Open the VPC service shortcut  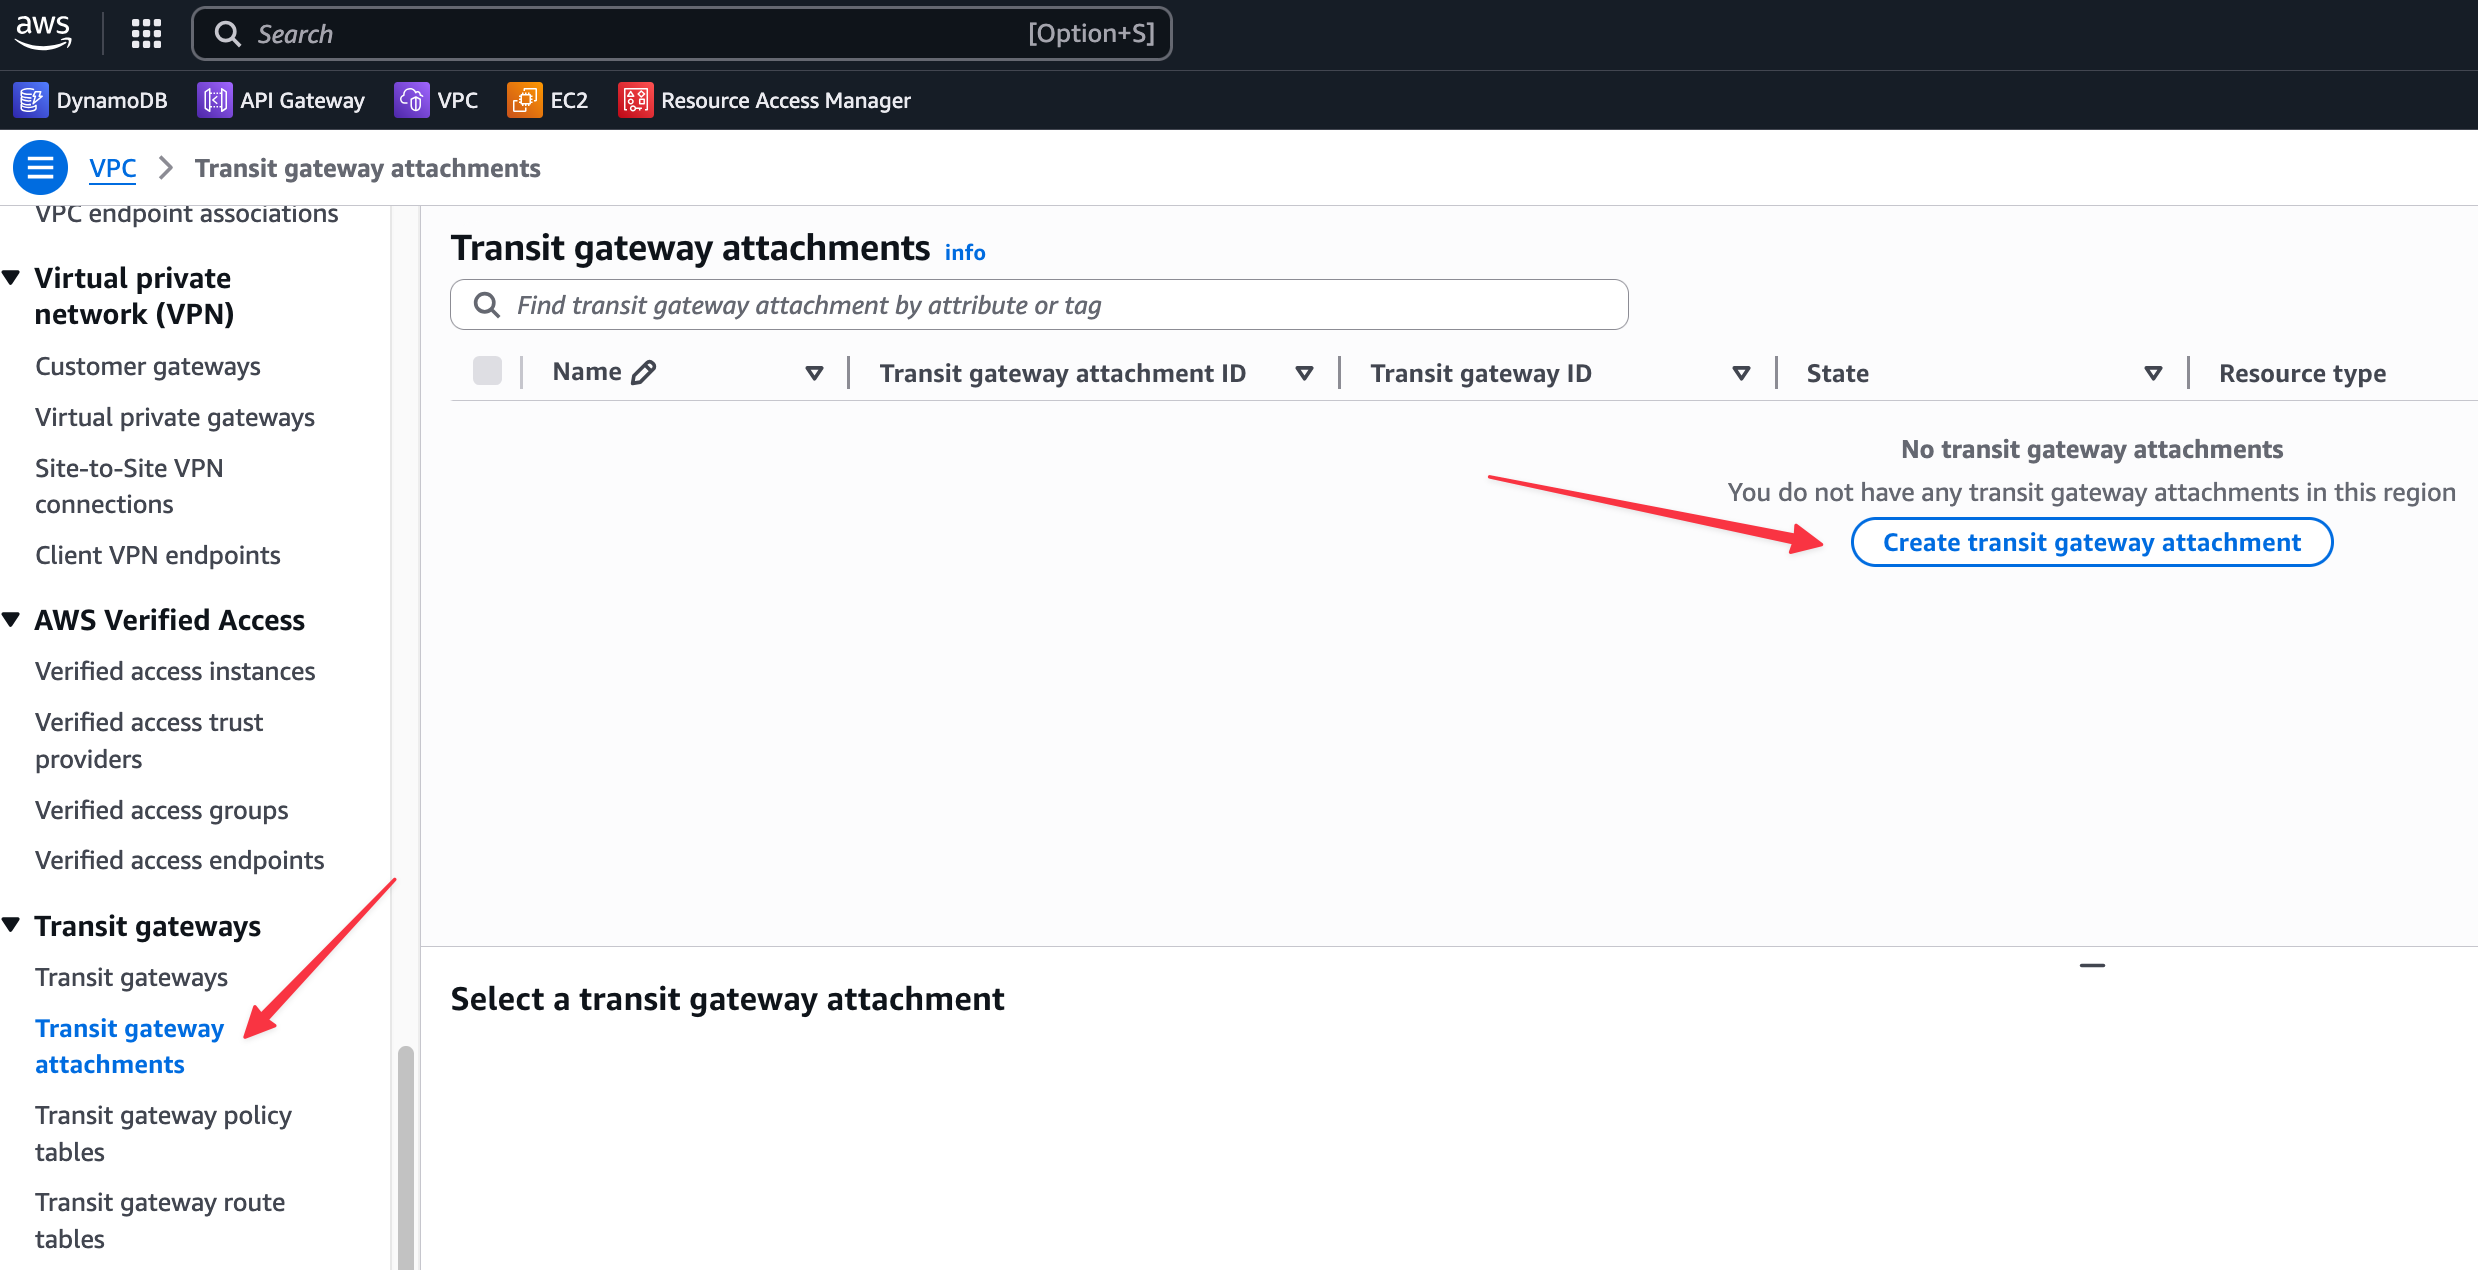436,100
